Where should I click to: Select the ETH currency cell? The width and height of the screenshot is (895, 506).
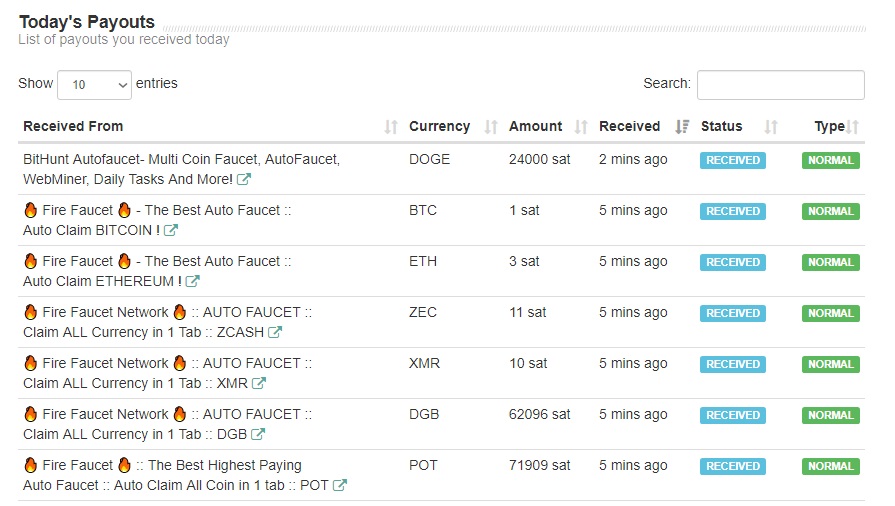coord(423,261)
